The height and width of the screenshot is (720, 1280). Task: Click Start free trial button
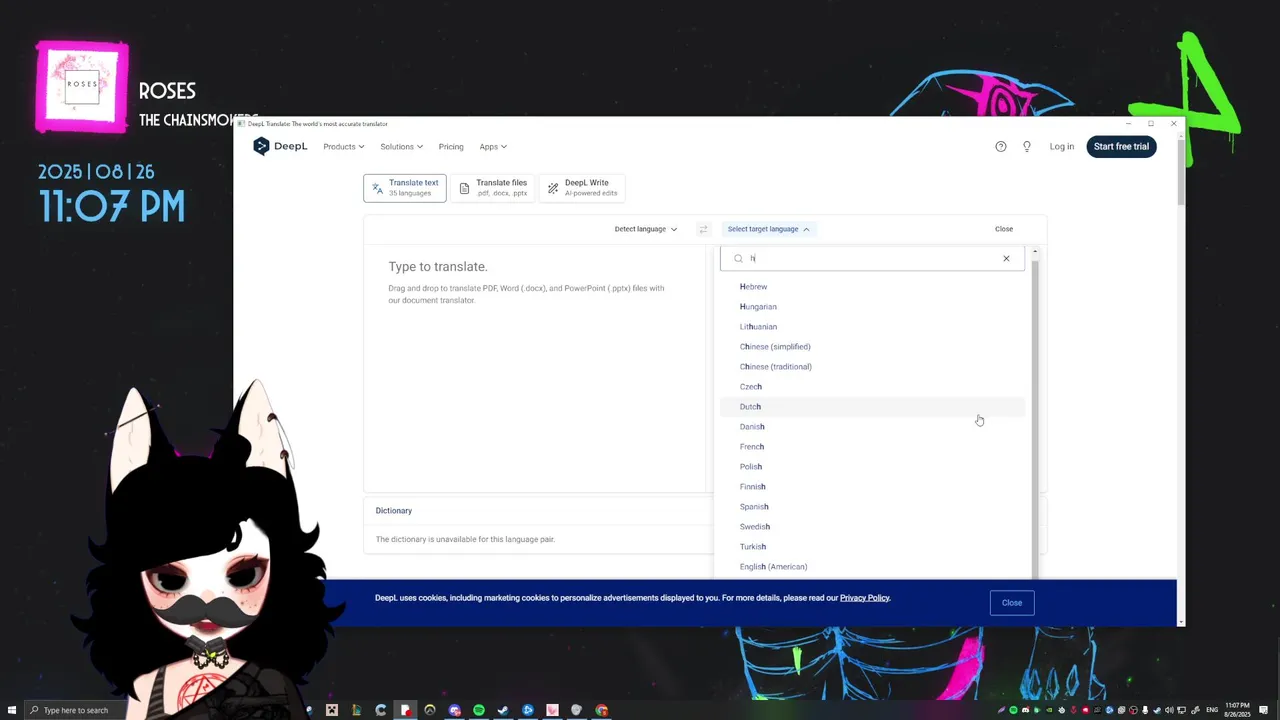tap(1121, 147)
